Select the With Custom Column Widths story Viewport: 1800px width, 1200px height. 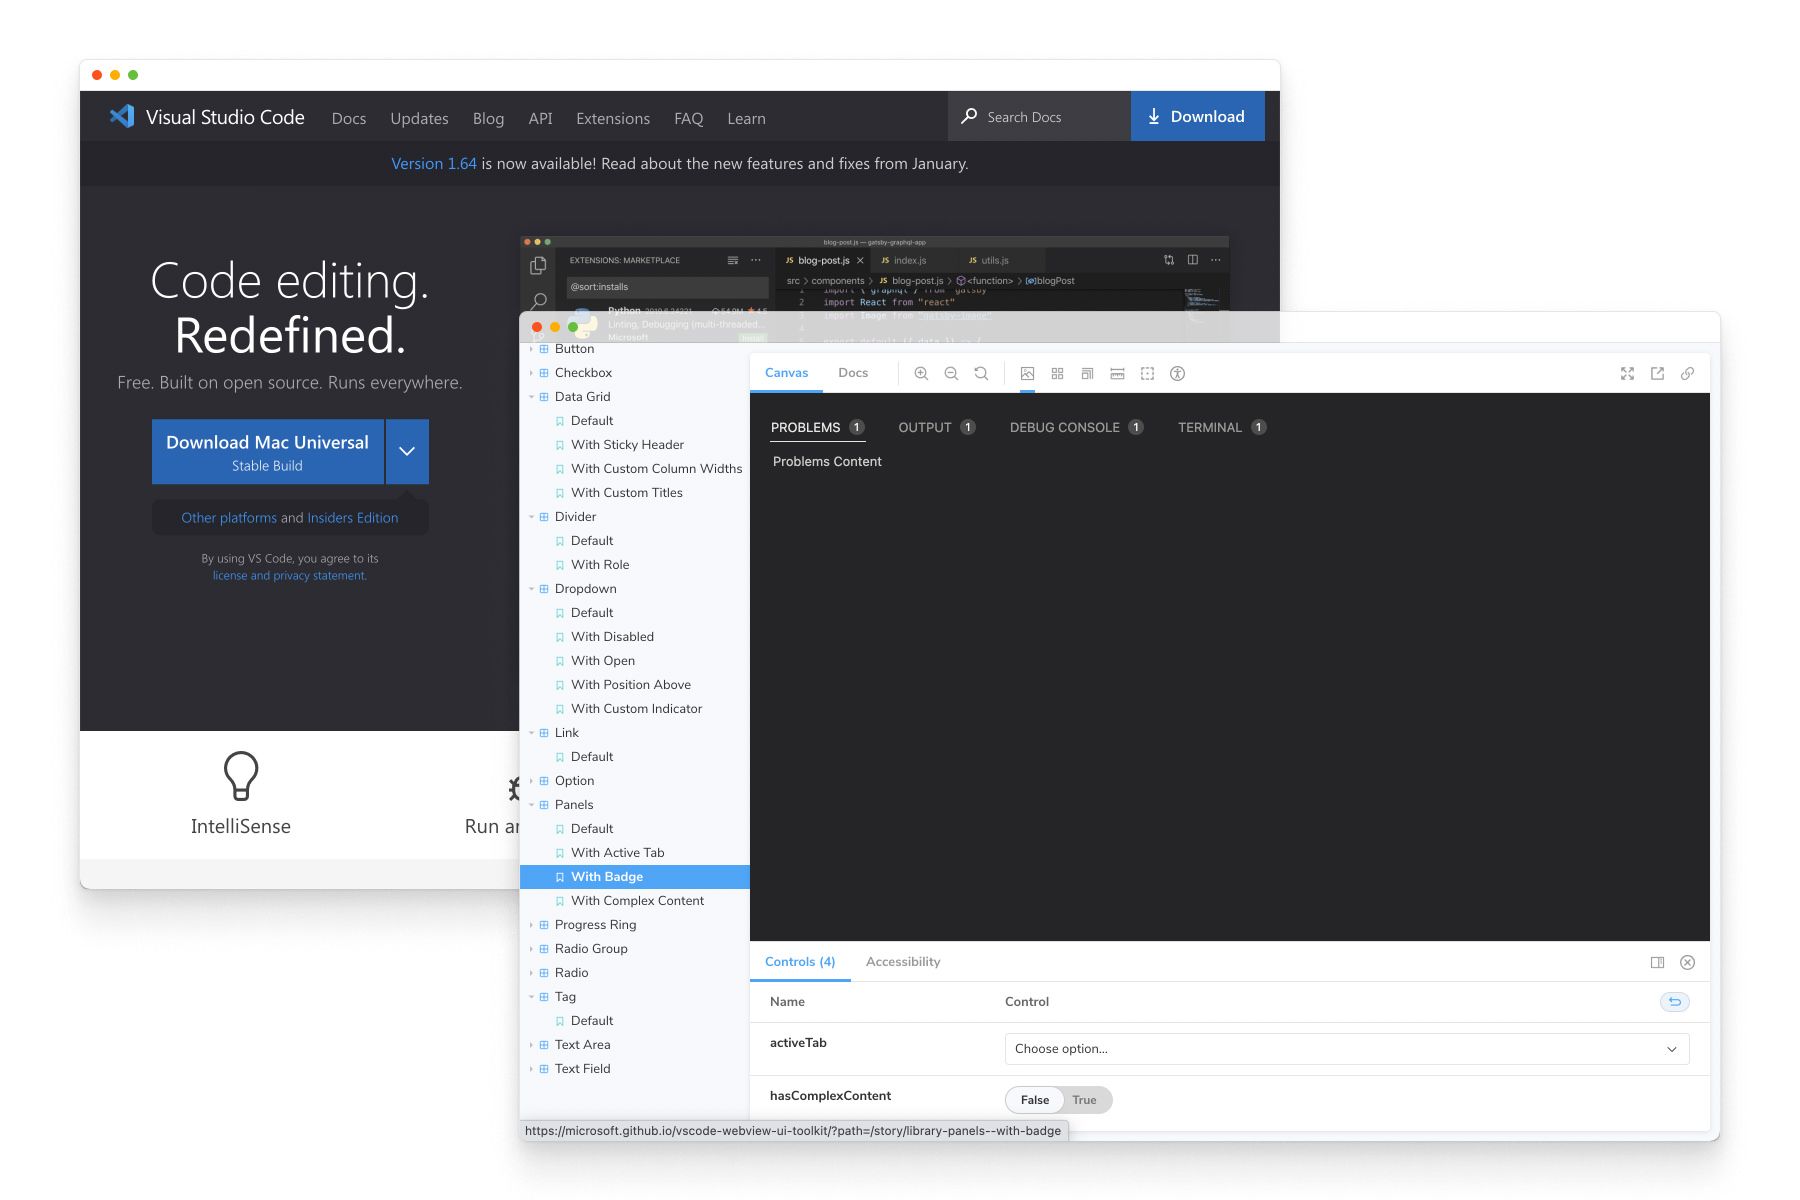(x=656, y=469)
